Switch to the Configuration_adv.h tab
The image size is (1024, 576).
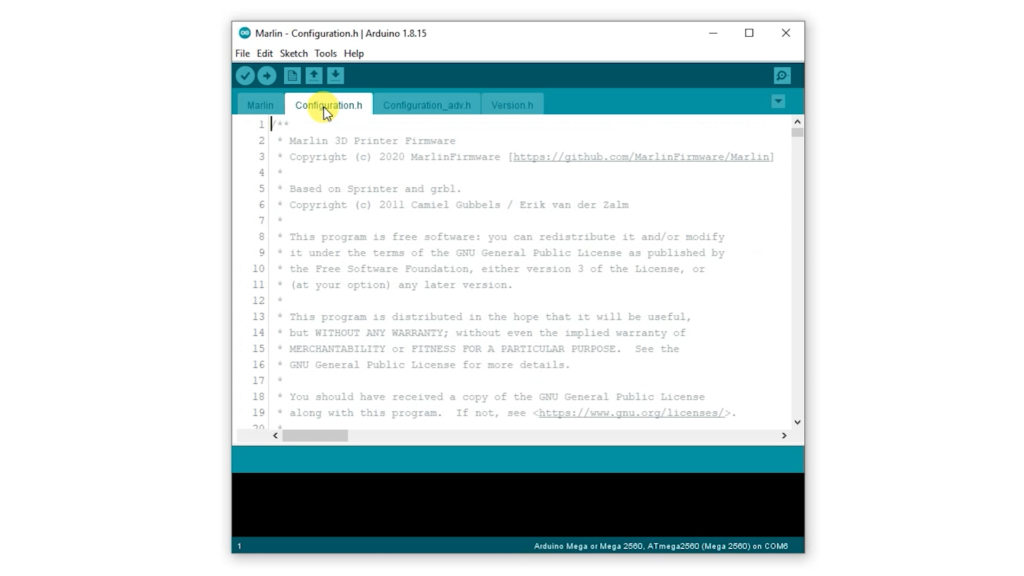[x=426, y=105]
